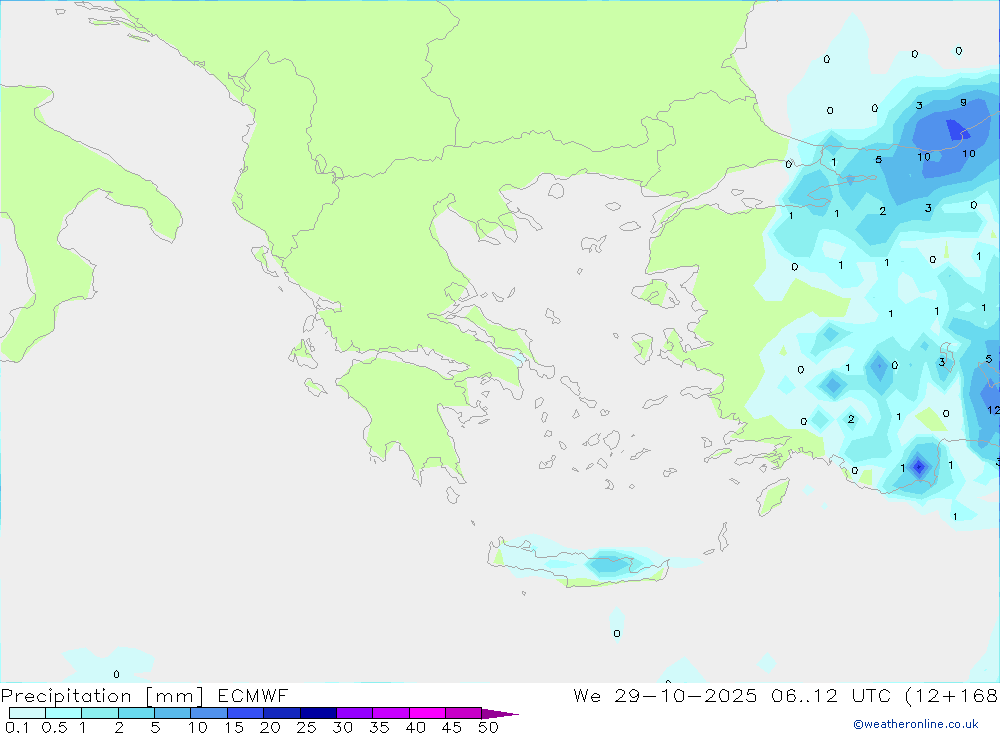Click the "0.1" legend scale label

[x=17, y=727]
